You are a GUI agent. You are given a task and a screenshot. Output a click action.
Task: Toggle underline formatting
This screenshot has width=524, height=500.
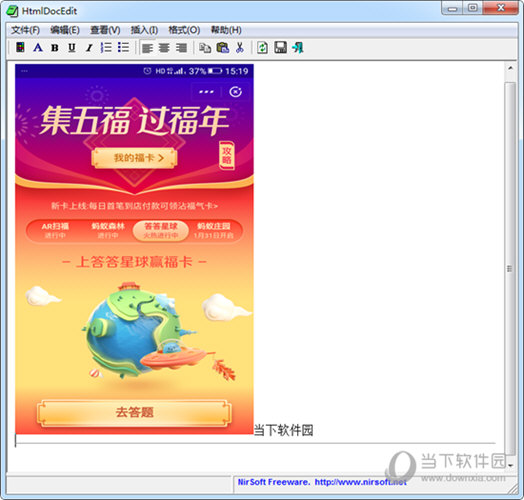[x=72, y=48]
